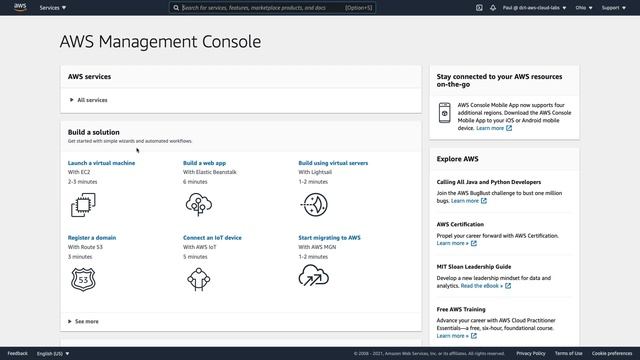The image size is (640, 360).
Task: Open the notifications bell icon
Action: click(493, 8)
